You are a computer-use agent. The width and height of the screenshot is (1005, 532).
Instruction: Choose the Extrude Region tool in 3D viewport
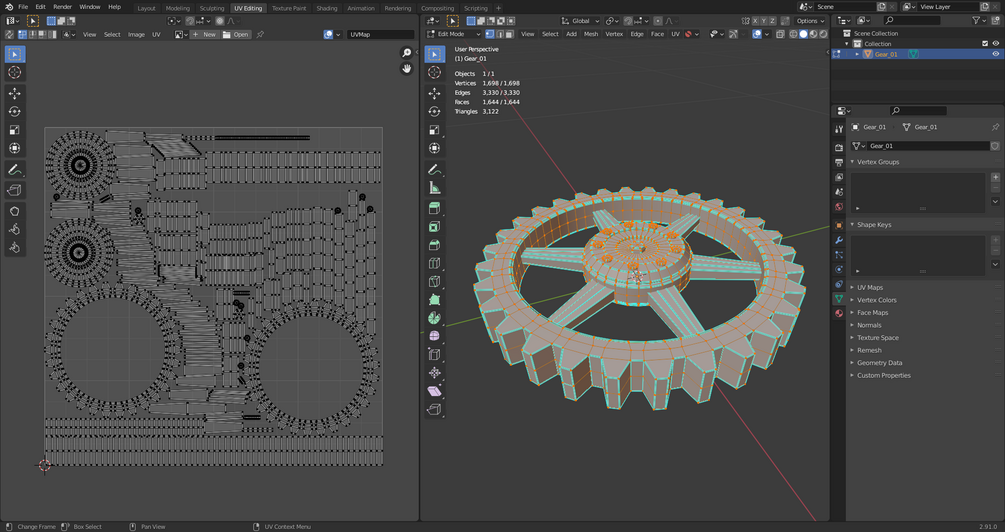(x=434, y=209)
